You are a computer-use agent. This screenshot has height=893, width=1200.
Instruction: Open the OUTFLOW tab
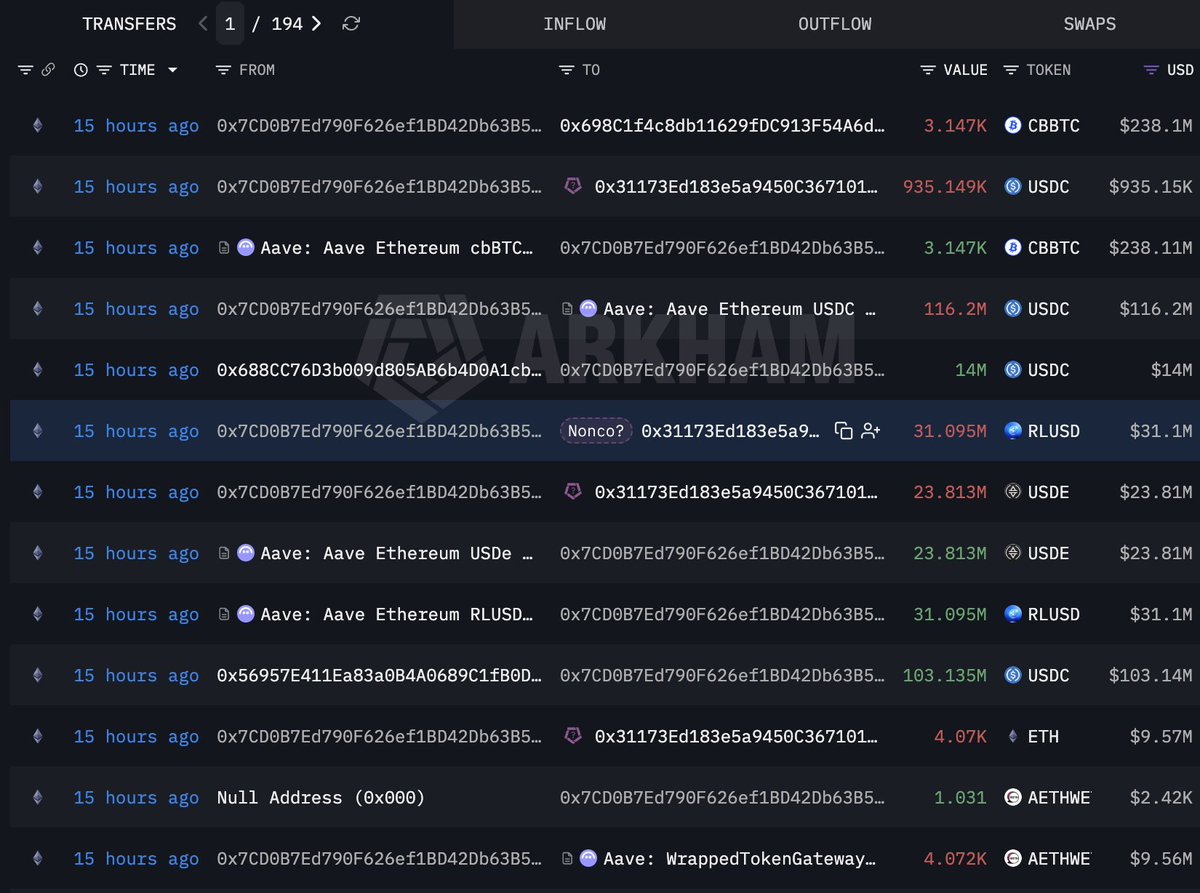pyautogui.click(x=835, y=23)
